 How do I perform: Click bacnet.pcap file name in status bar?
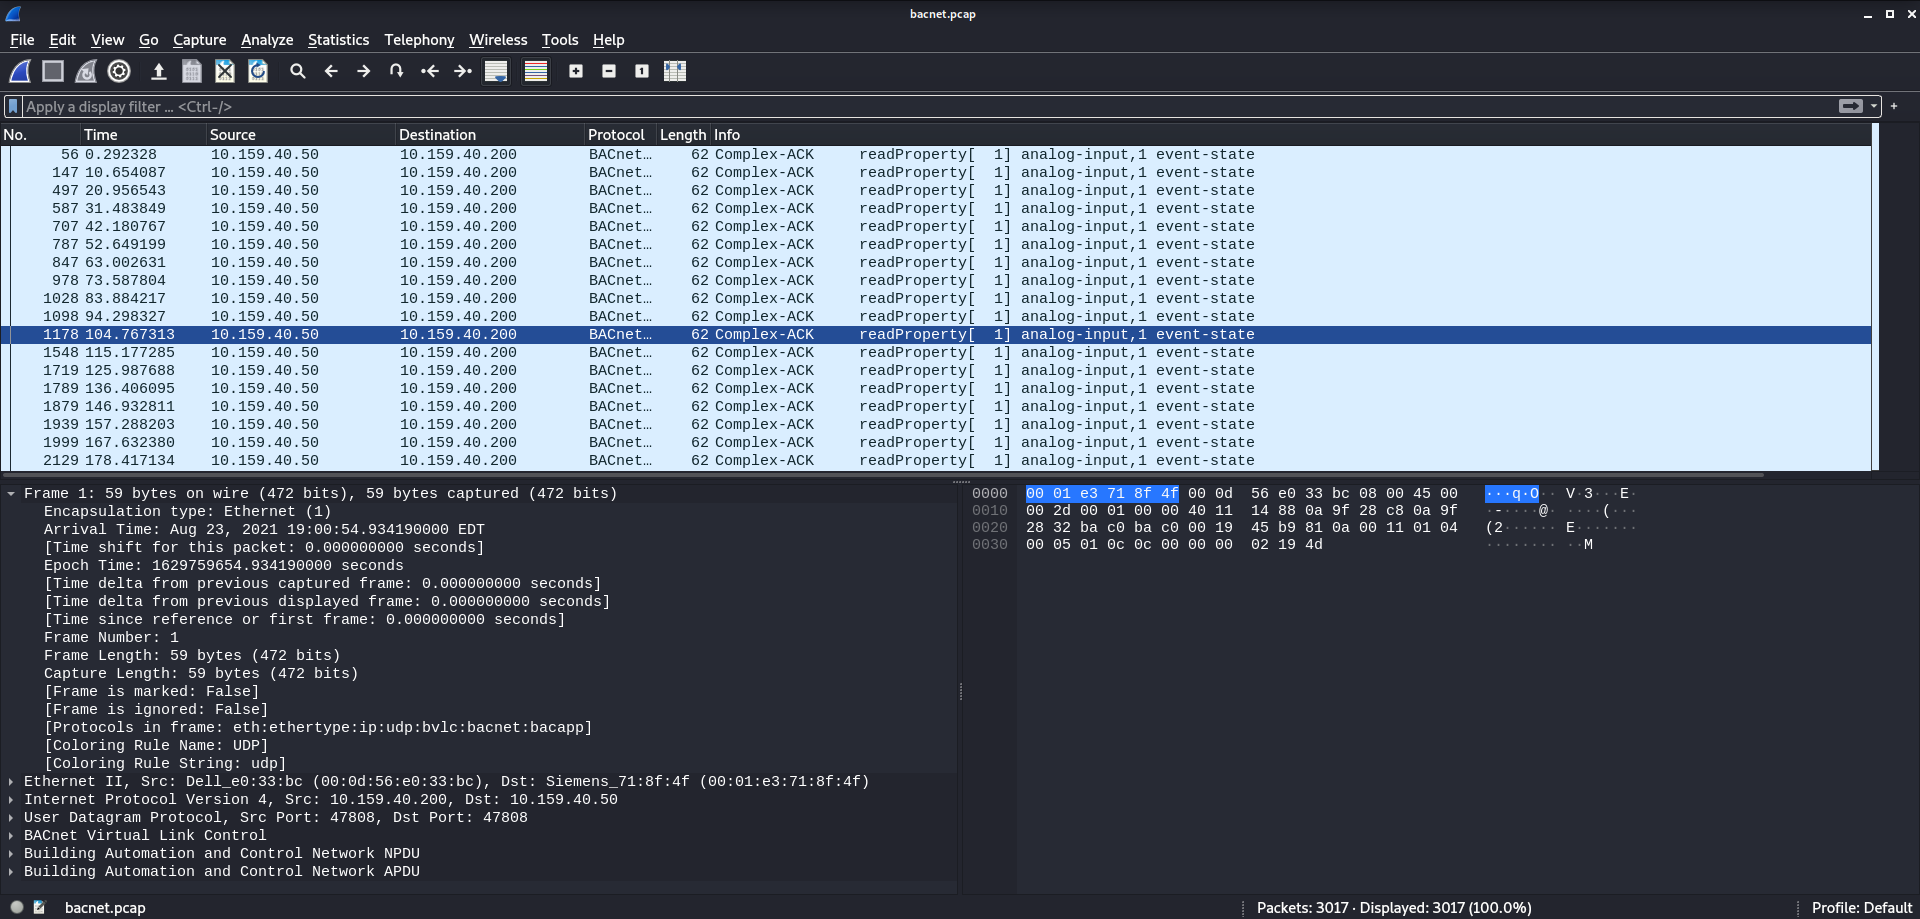(105, 907)
